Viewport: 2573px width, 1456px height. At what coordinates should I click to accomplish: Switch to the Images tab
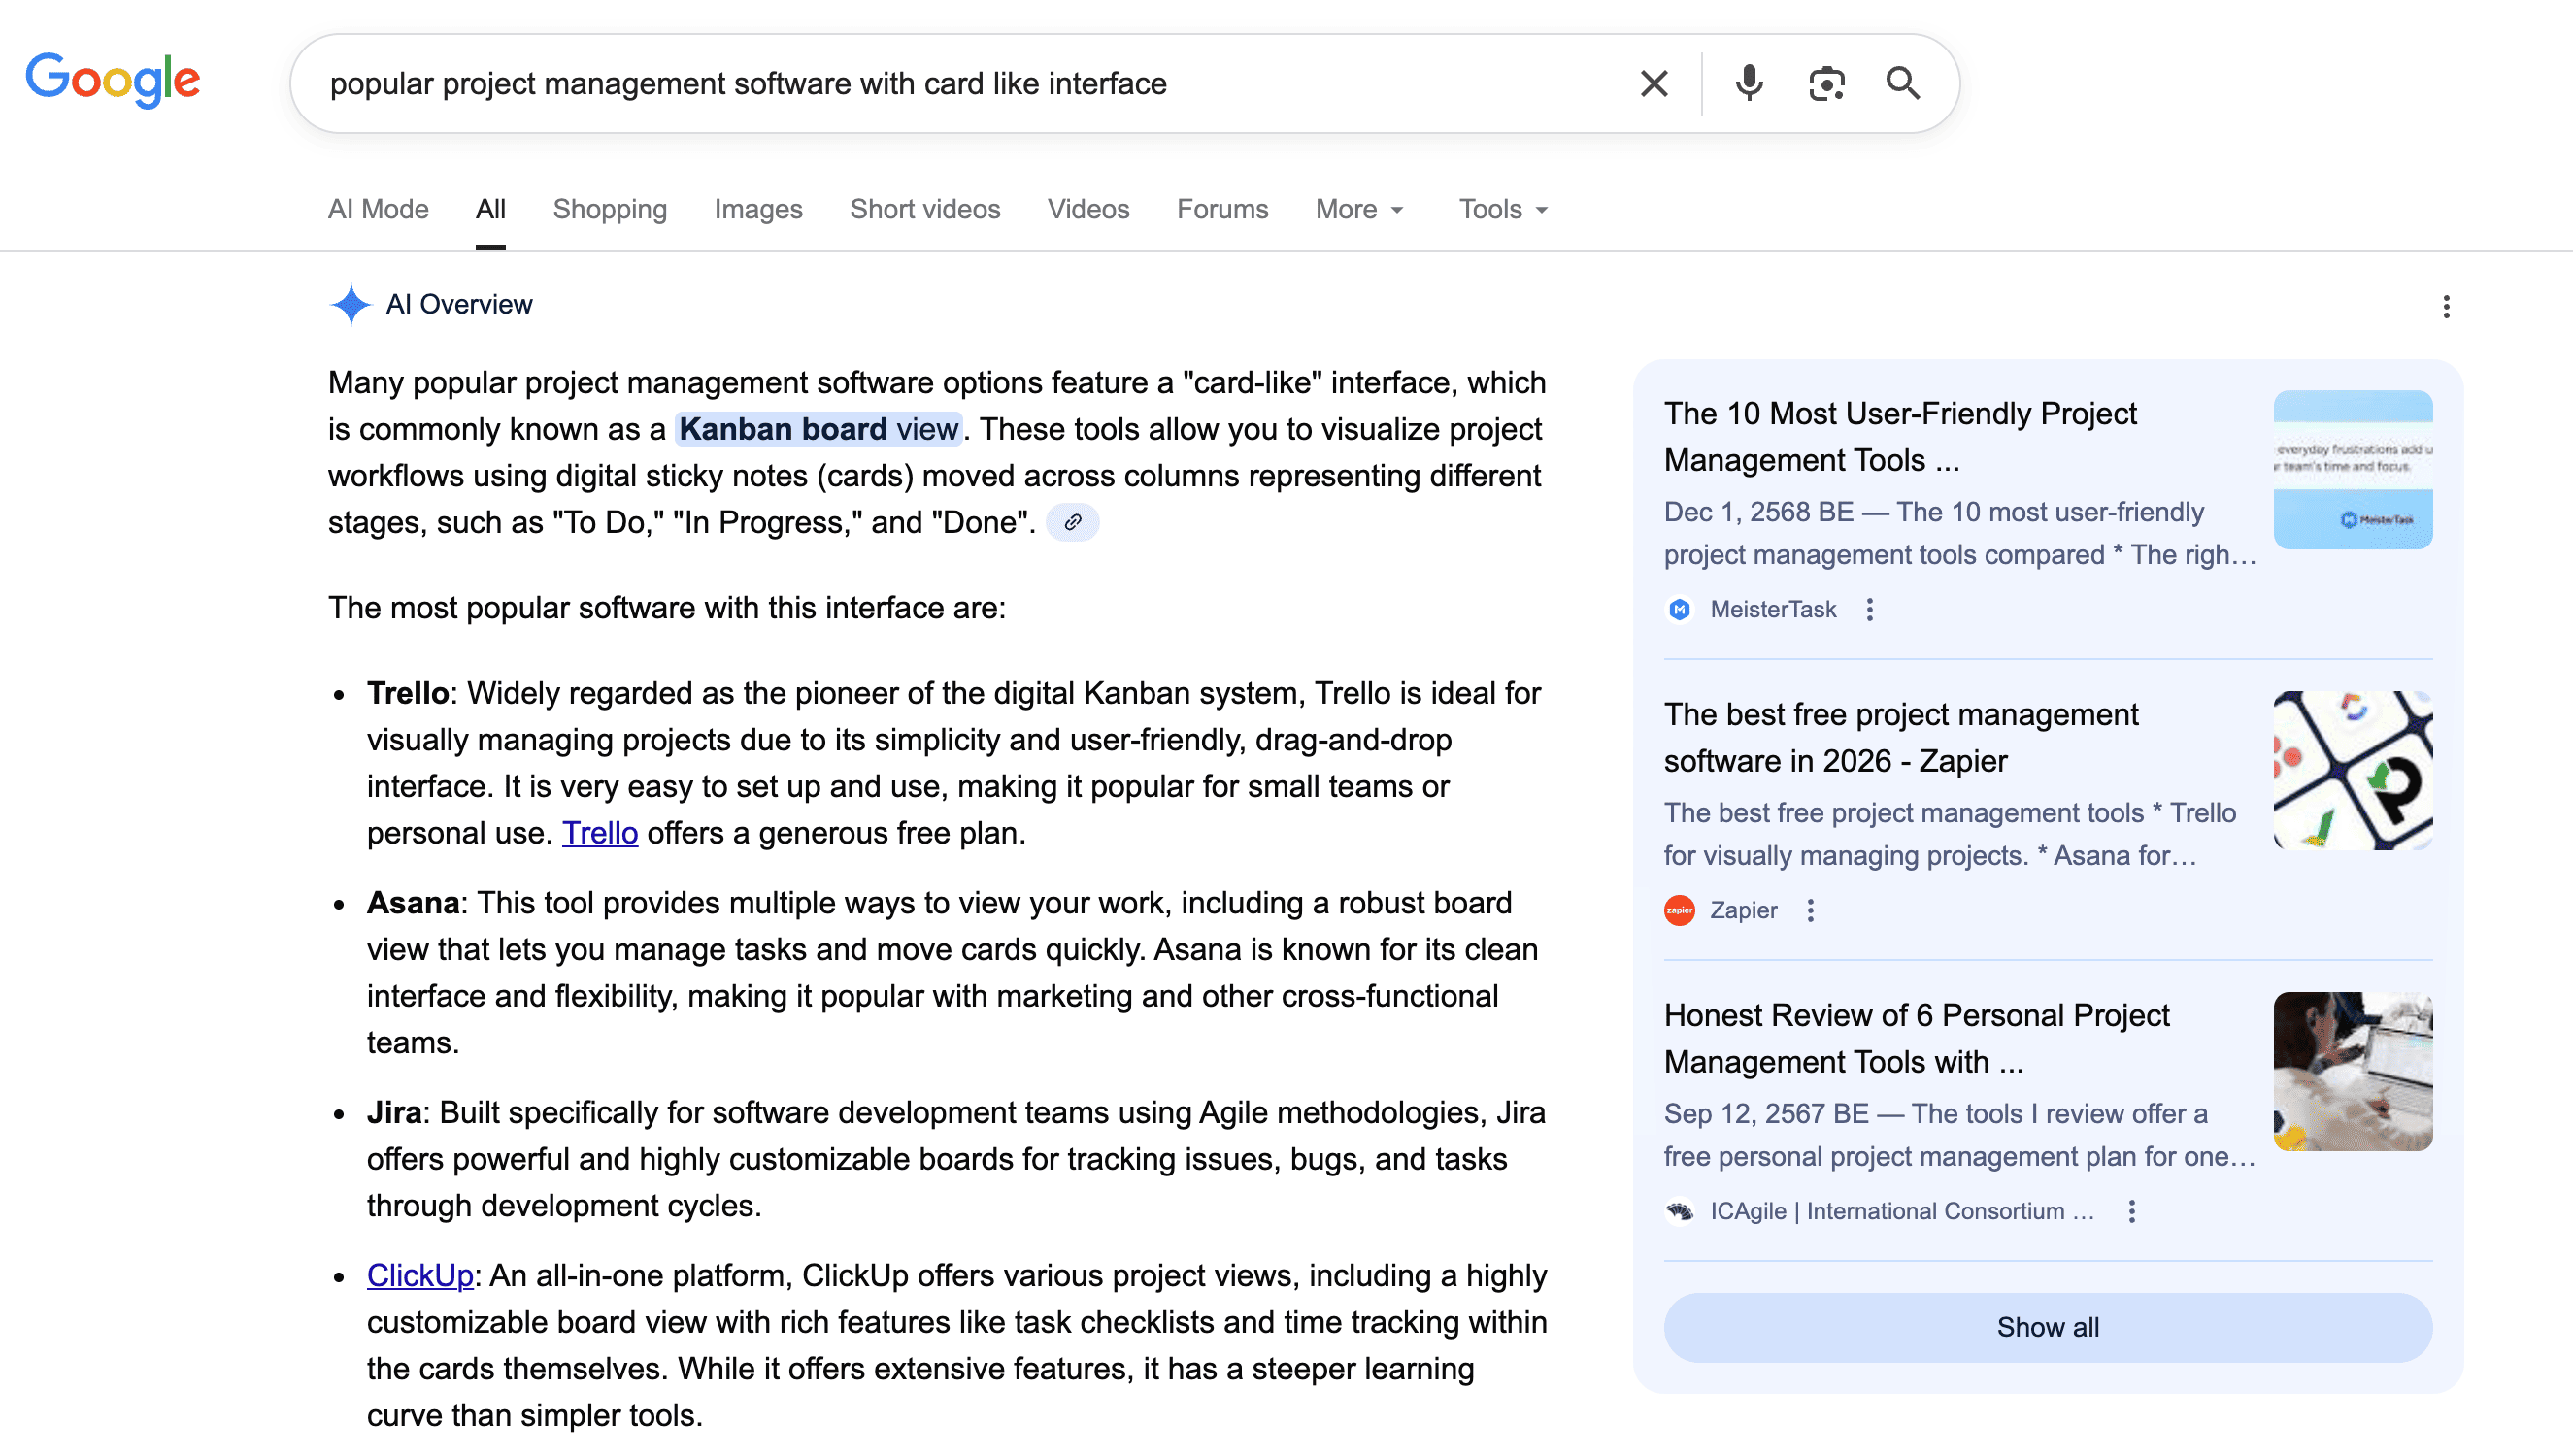(x=758, y=210)
